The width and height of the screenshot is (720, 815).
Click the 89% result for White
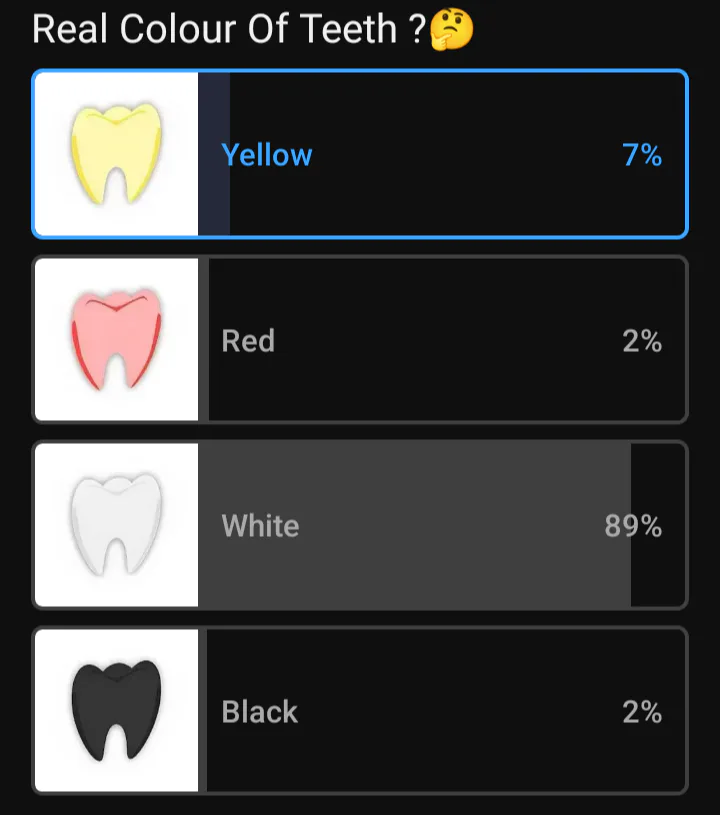[x=633, y=525]
